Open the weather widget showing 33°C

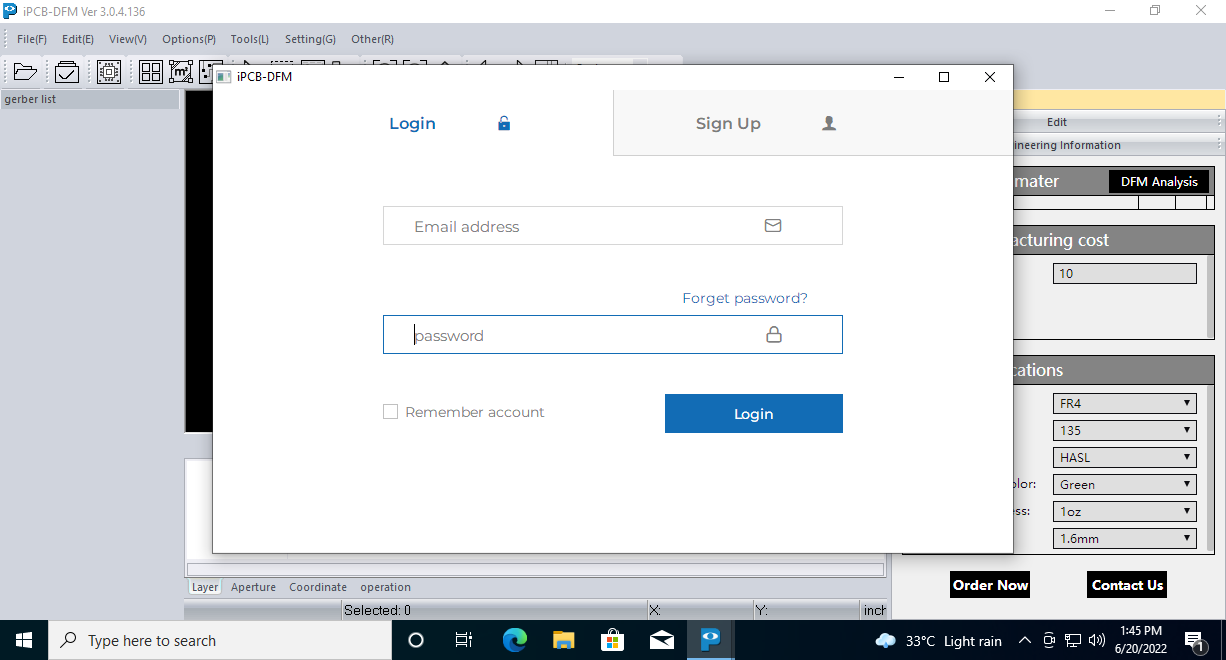pos(938,640)
